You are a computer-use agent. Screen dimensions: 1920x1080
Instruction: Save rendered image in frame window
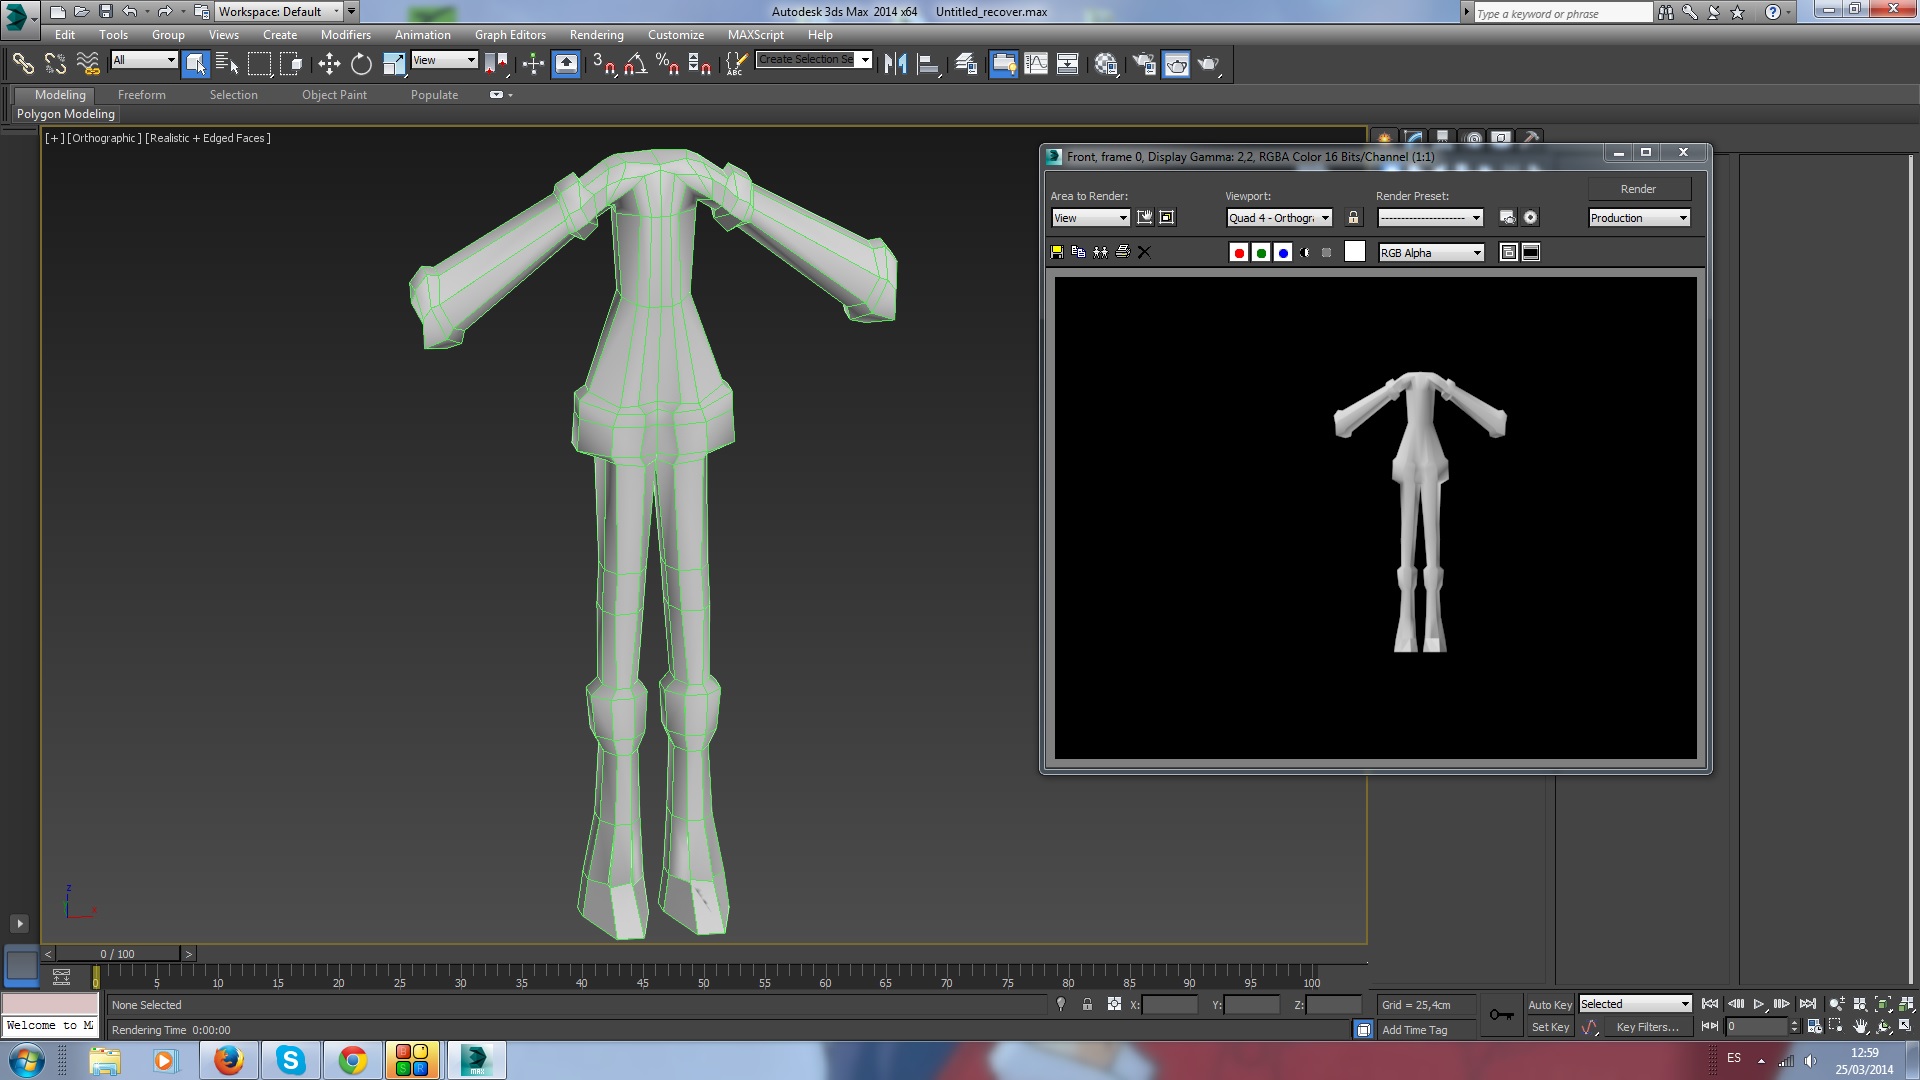pyautogui.click(x=1057, y=252)
